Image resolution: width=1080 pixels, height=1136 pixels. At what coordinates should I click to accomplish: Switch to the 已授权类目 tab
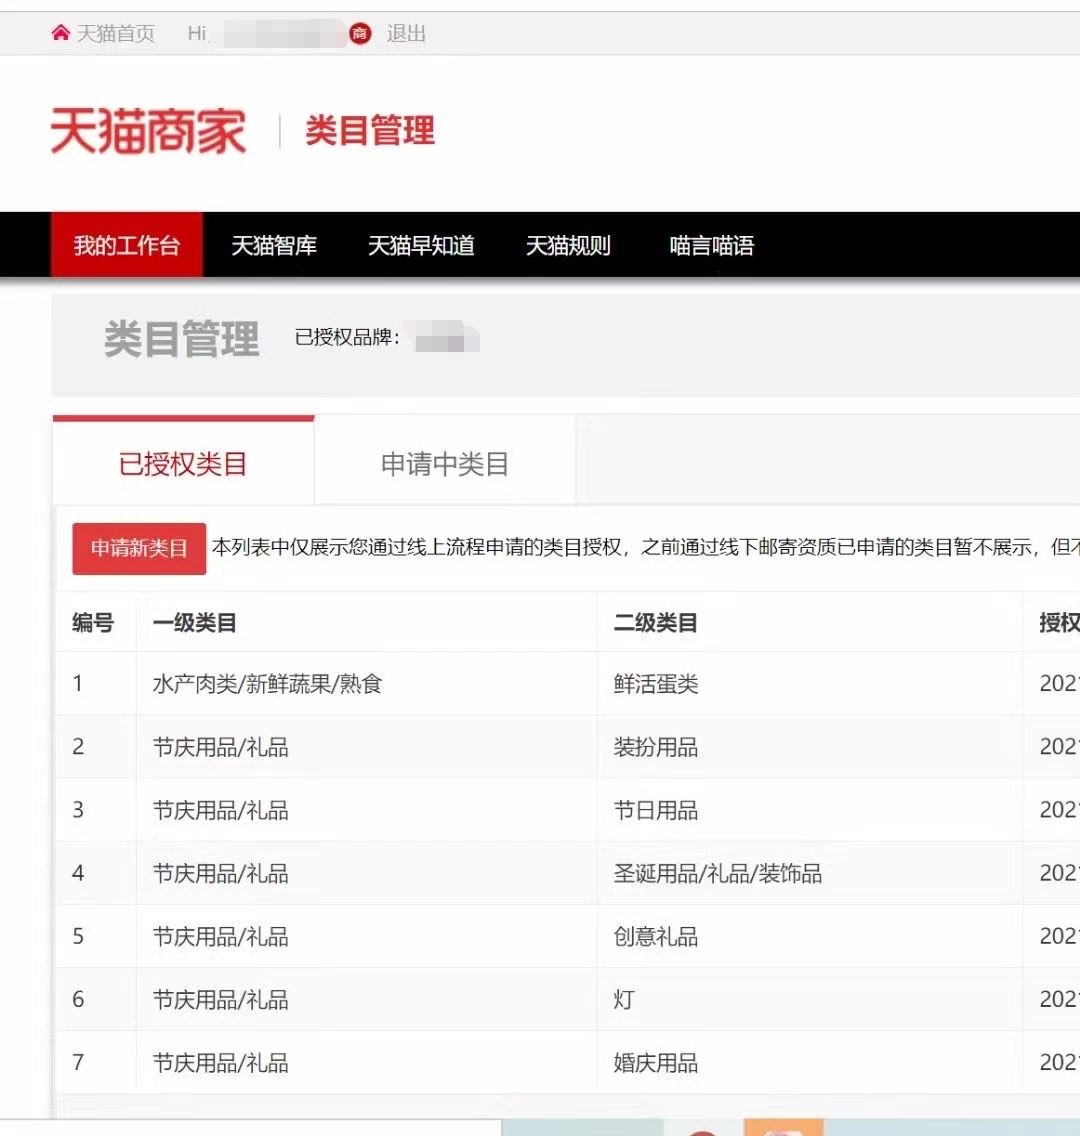[x=183, y=463]
